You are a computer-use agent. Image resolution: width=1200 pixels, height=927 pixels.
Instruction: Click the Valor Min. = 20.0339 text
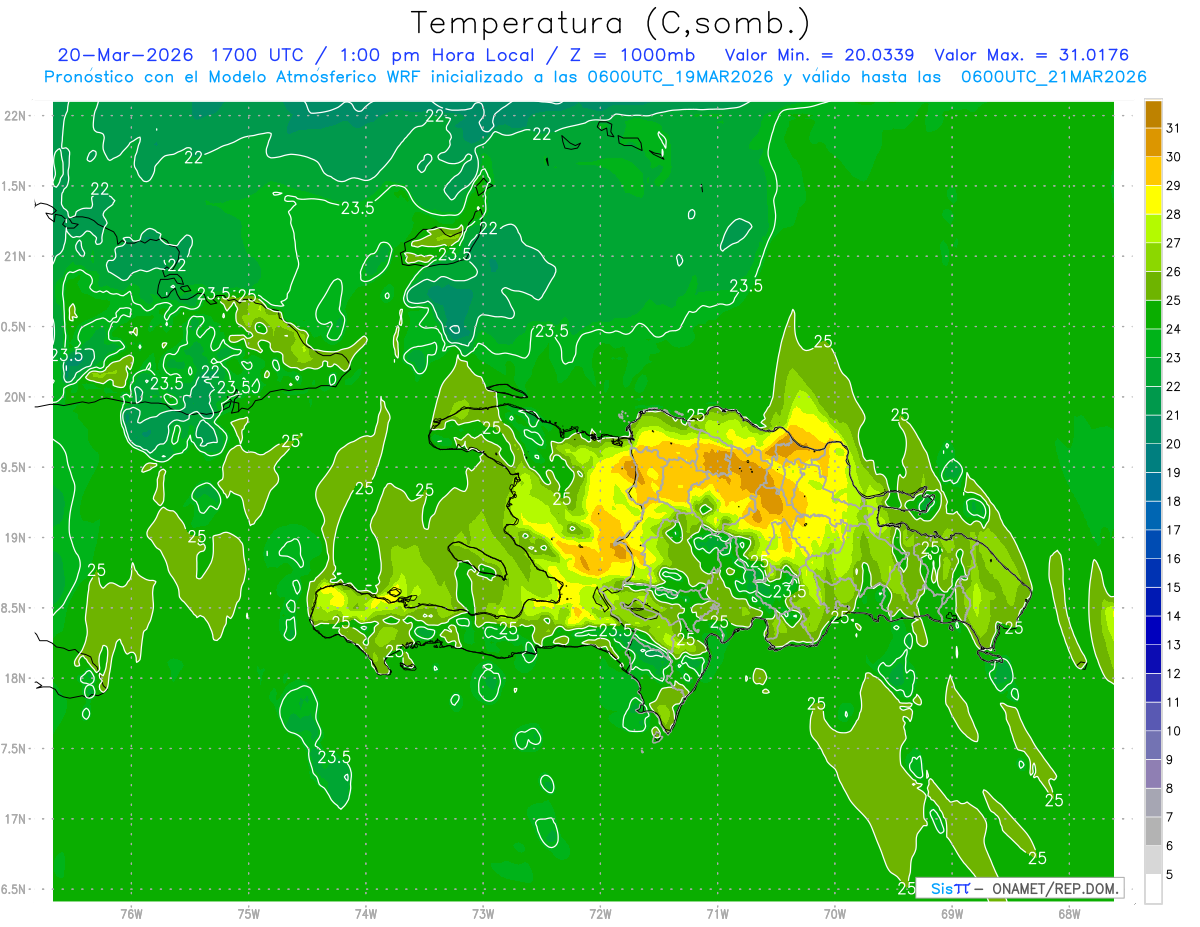pyautogui.click(x=820, y=55)
